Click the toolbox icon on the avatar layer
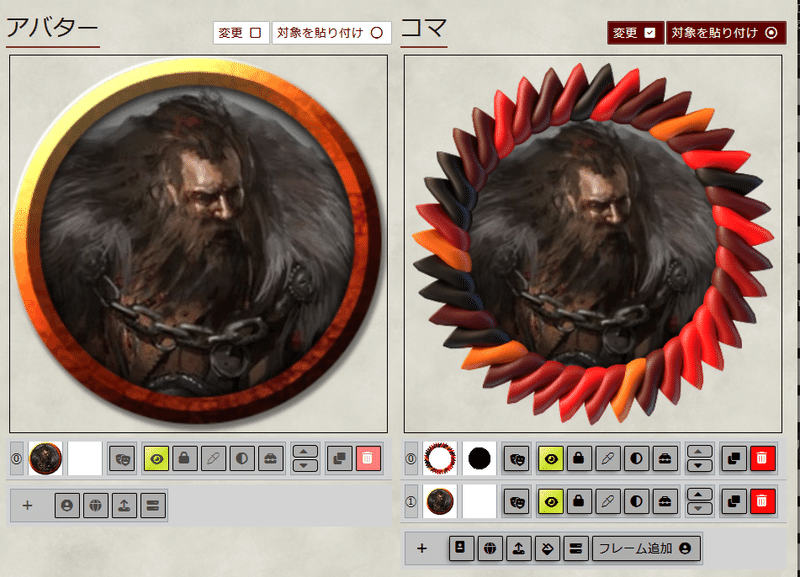Viewport: 800px width, 577px height. coord(266,457)
